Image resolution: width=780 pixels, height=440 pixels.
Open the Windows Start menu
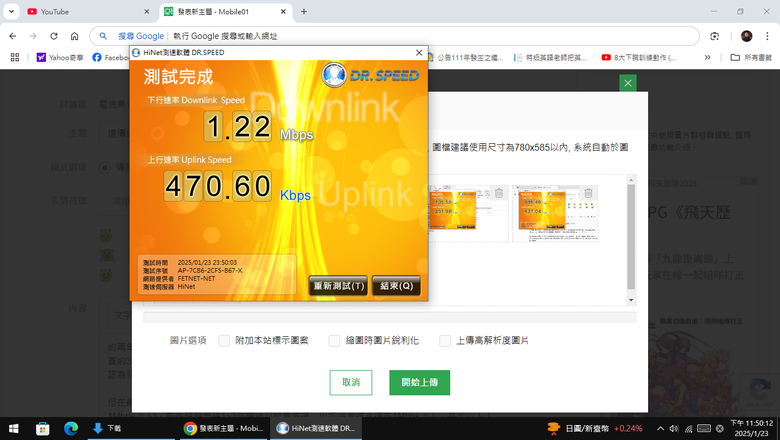14,428
